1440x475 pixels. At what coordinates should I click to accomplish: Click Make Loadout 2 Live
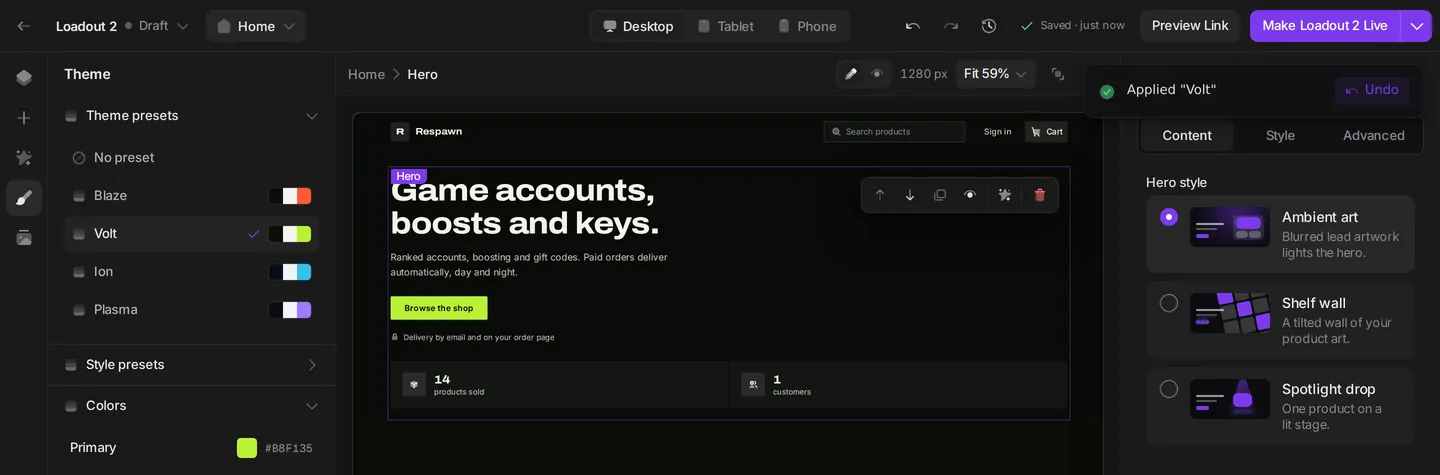coord(1325,26)
